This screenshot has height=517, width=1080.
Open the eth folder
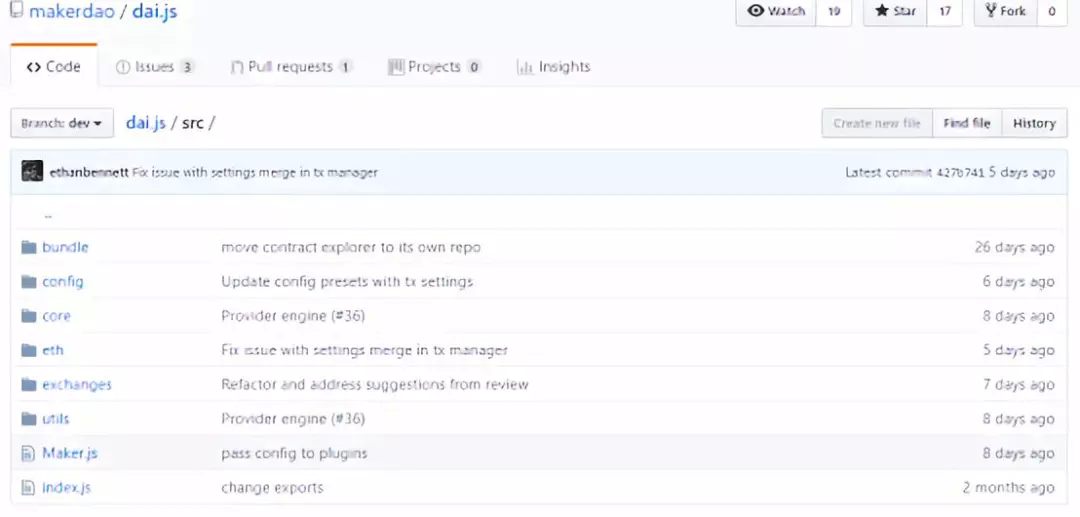tap(53, 350)
